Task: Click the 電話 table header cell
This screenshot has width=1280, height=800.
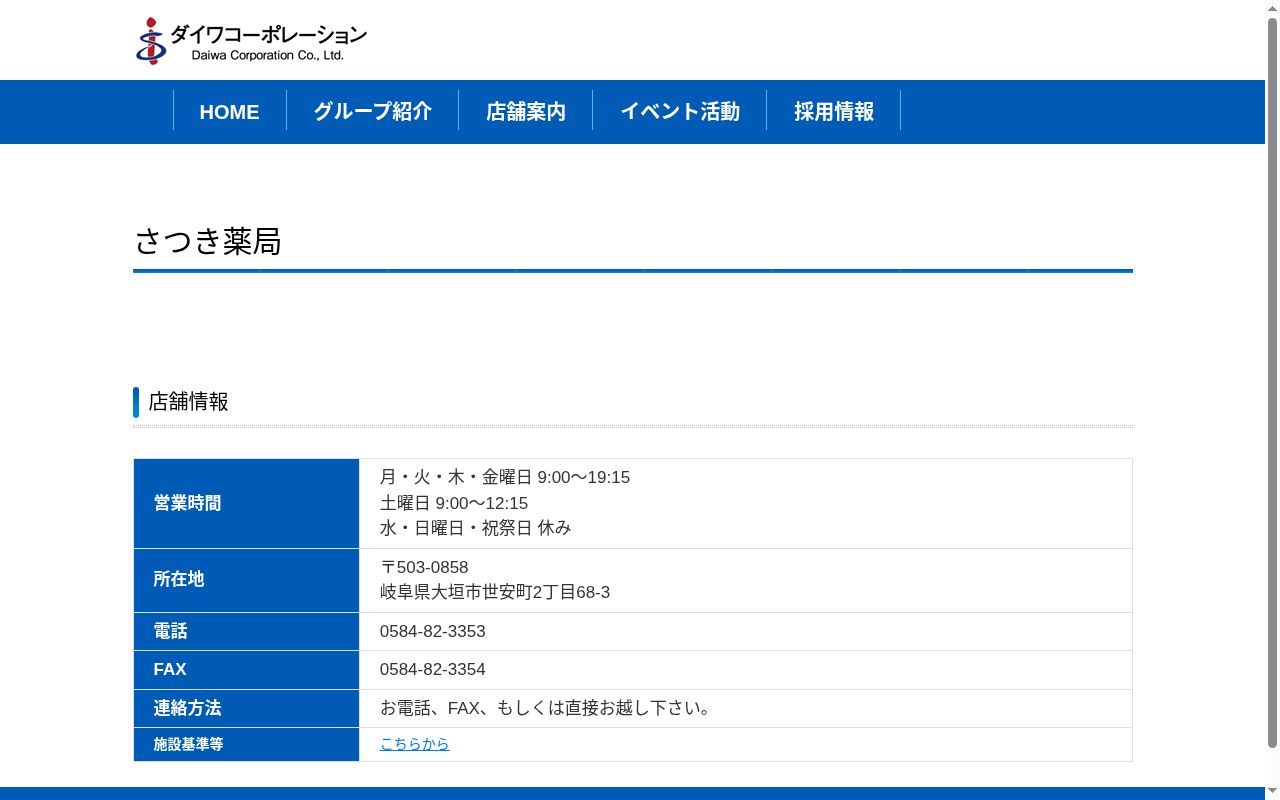Action: point(246,631)
